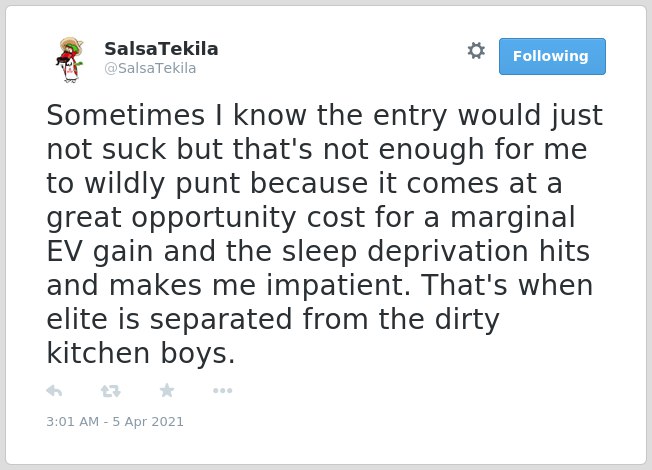
Task: Visit the SalsaTekila display name profile link
Action: (161, 49)
